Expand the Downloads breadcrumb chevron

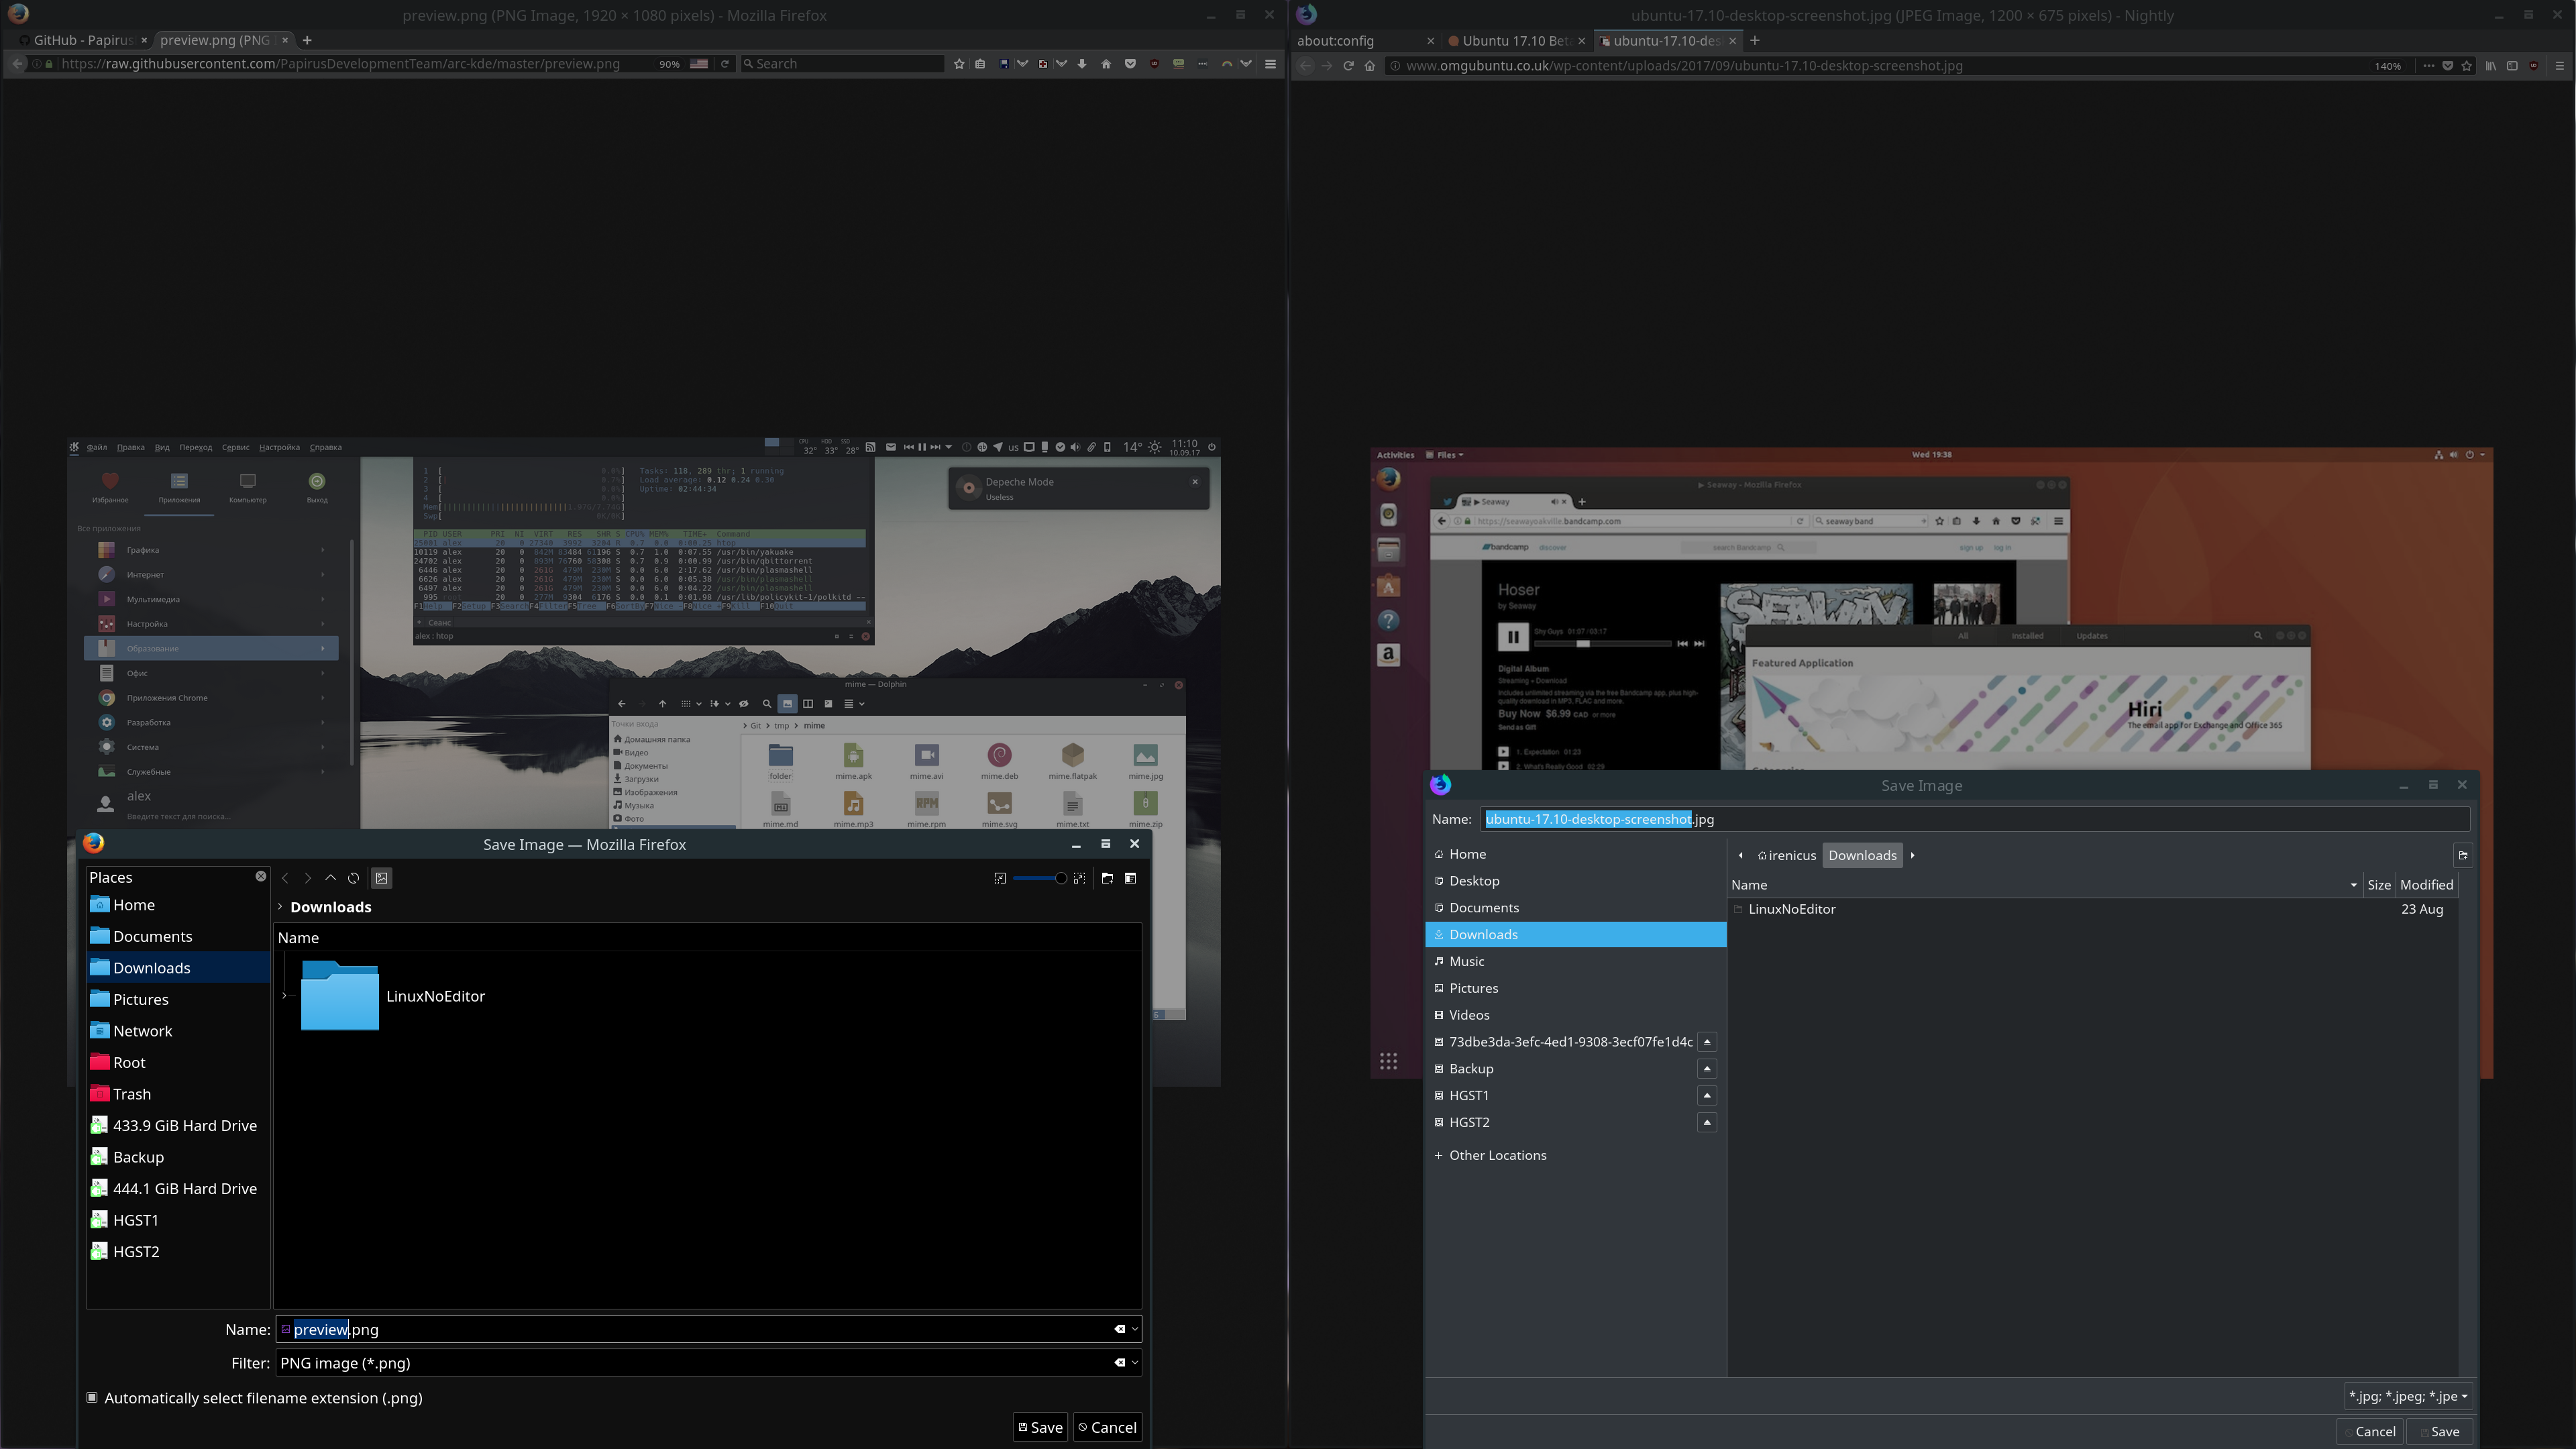[x=280, y=907]
